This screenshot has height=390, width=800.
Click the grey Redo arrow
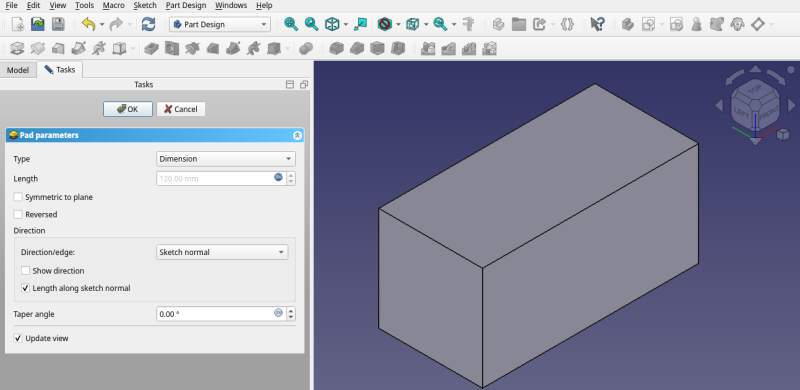116,24
